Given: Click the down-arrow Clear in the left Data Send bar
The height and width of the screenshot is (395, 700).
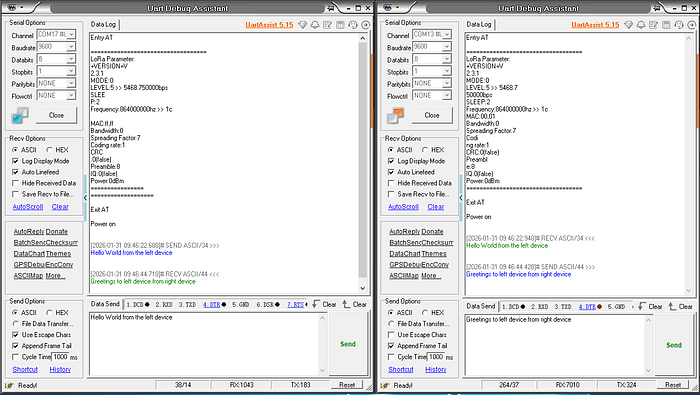Looking at the screenshot, I should click(x=324, y=304).
